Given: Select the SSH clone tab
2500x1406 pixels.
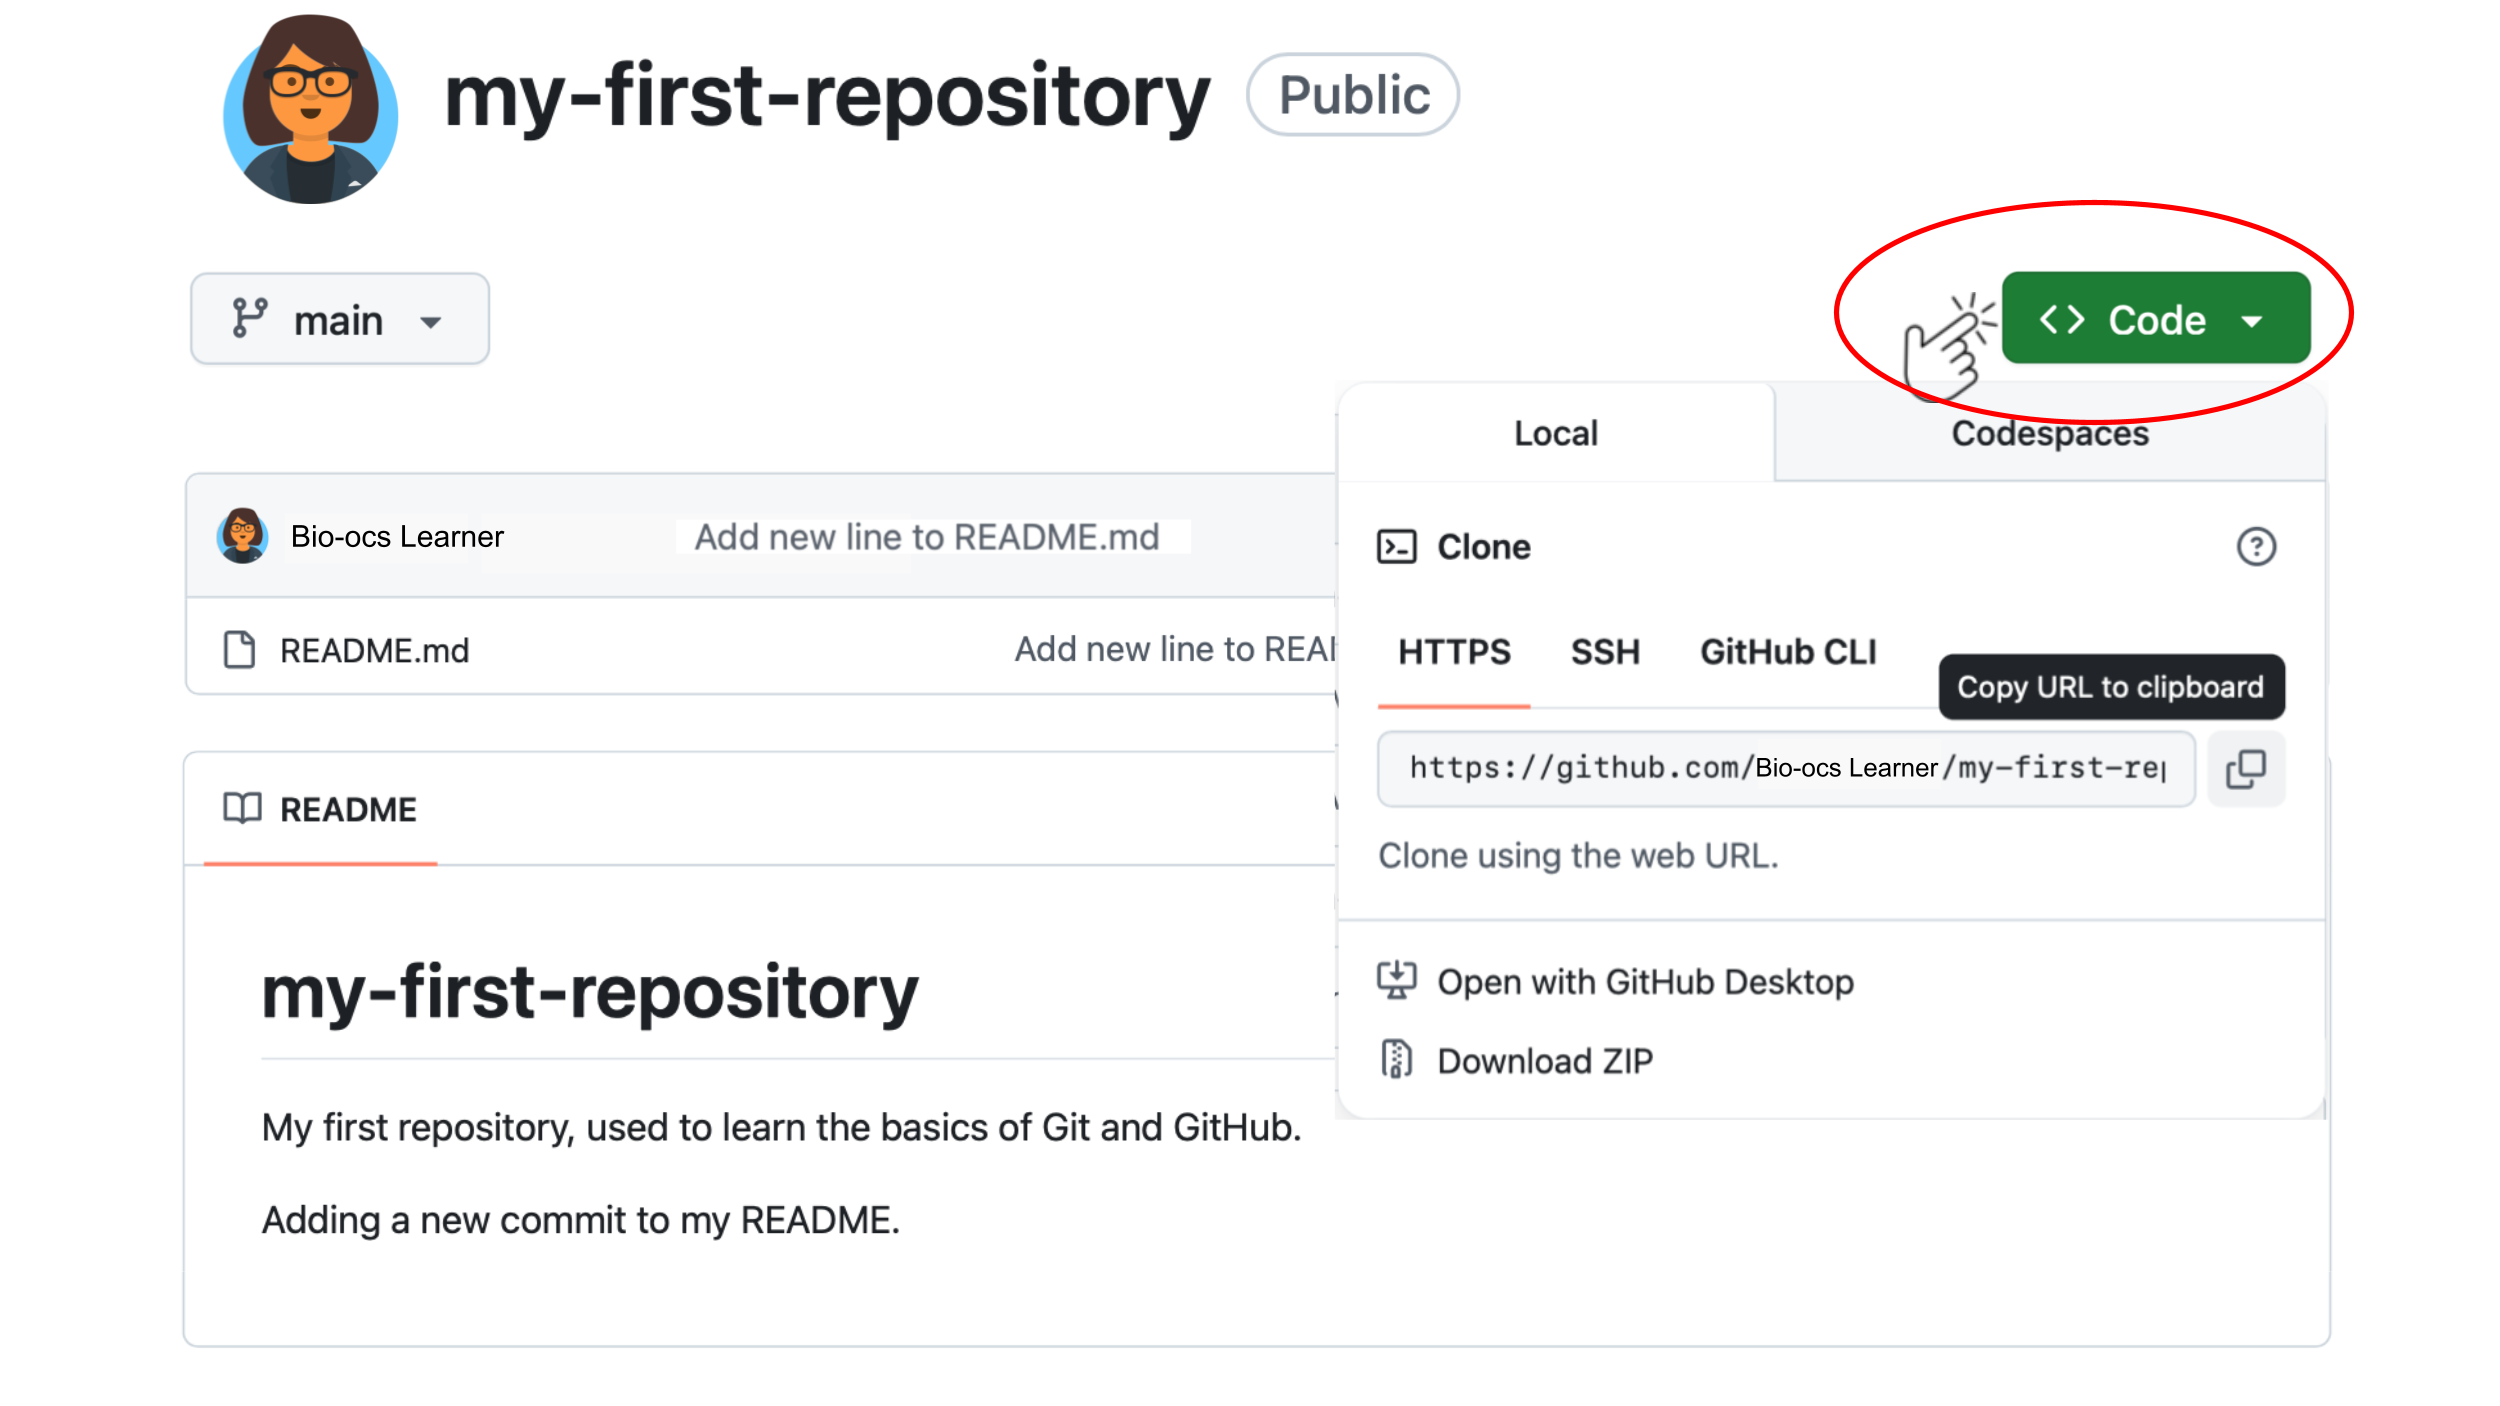Looking at the screenshot, I should 1605,652.
